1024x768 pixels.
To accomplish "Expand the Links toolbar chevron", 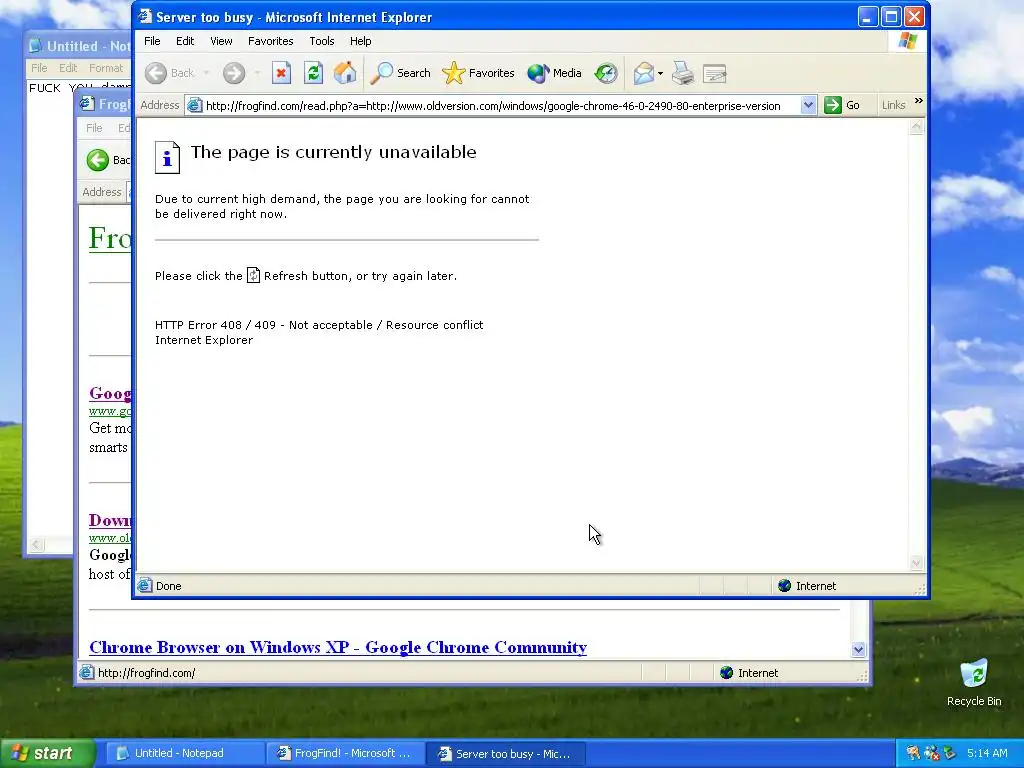I will (919, 101).
